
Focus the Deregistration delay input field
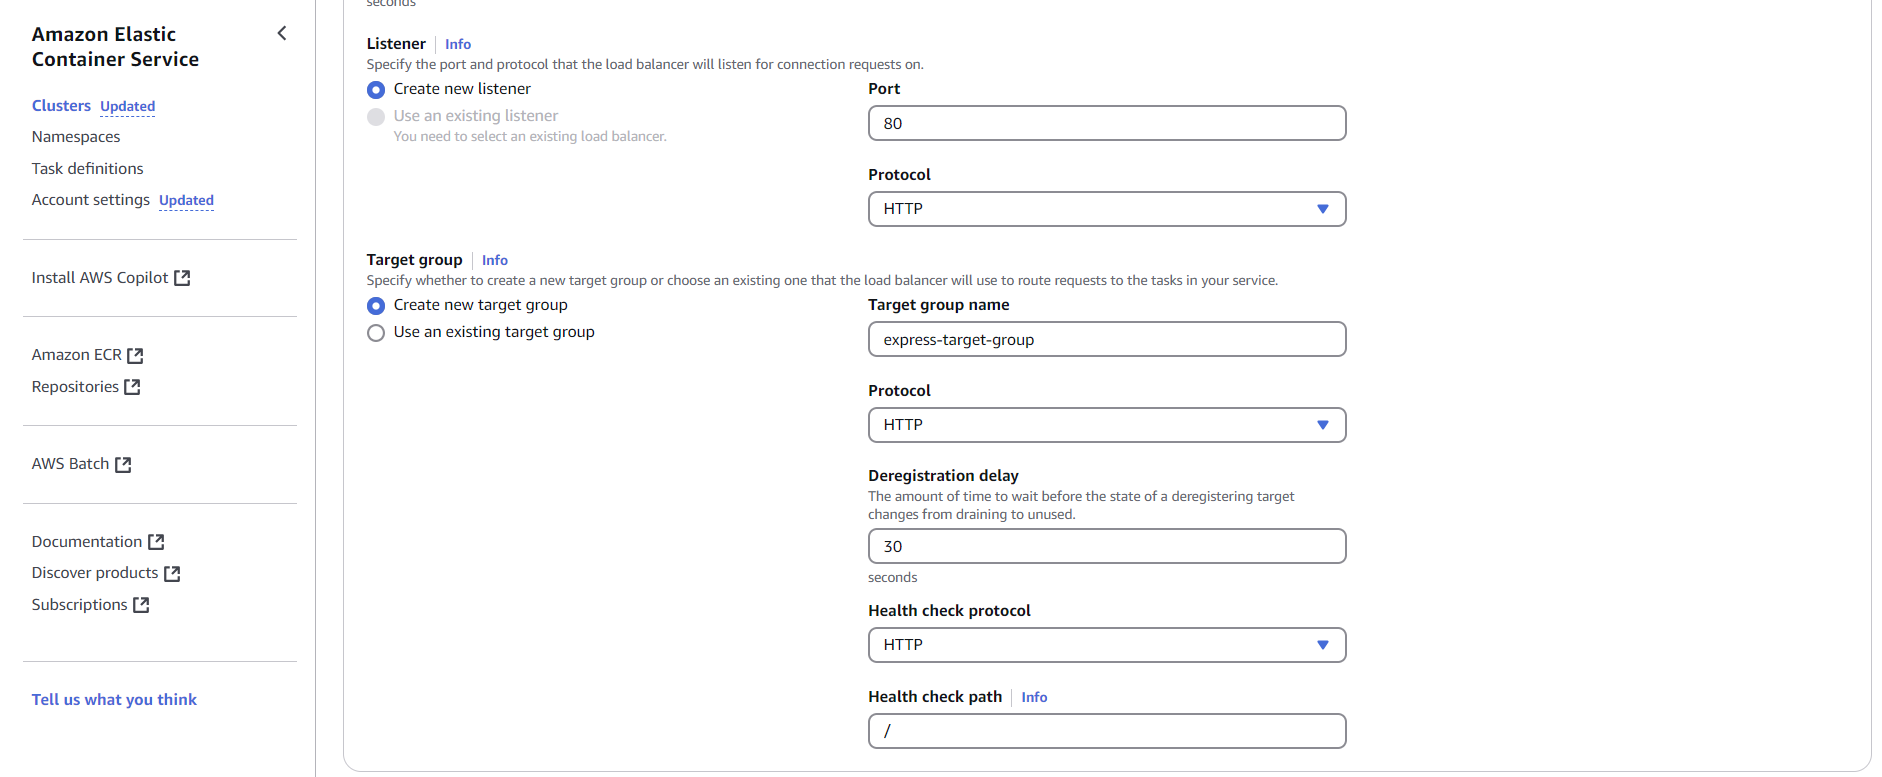click(x=1106, y=546)
